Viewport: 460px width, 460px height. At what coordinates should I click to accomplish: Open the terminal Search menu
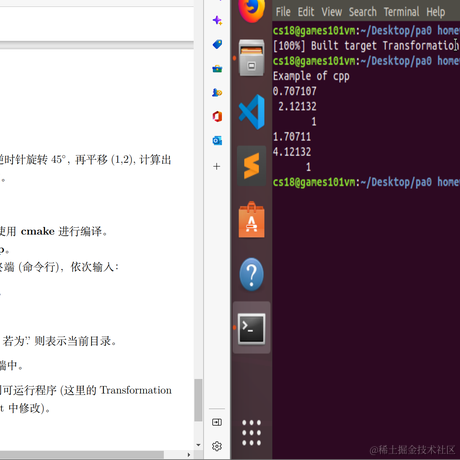point(363,12)
